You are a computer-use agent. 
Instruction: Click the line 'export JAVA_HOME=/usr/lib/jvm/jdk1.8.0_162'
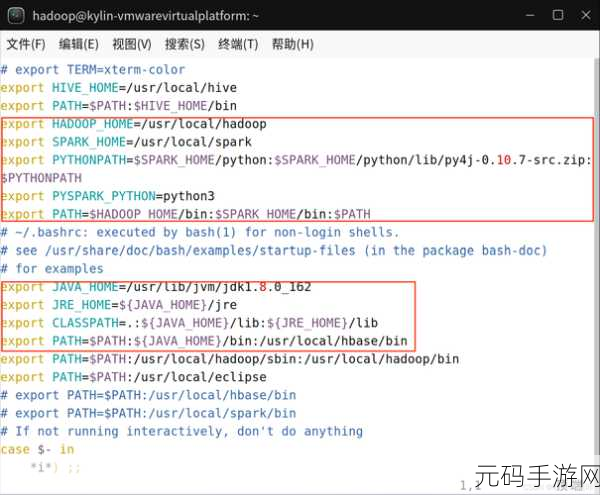click(156, 287)
